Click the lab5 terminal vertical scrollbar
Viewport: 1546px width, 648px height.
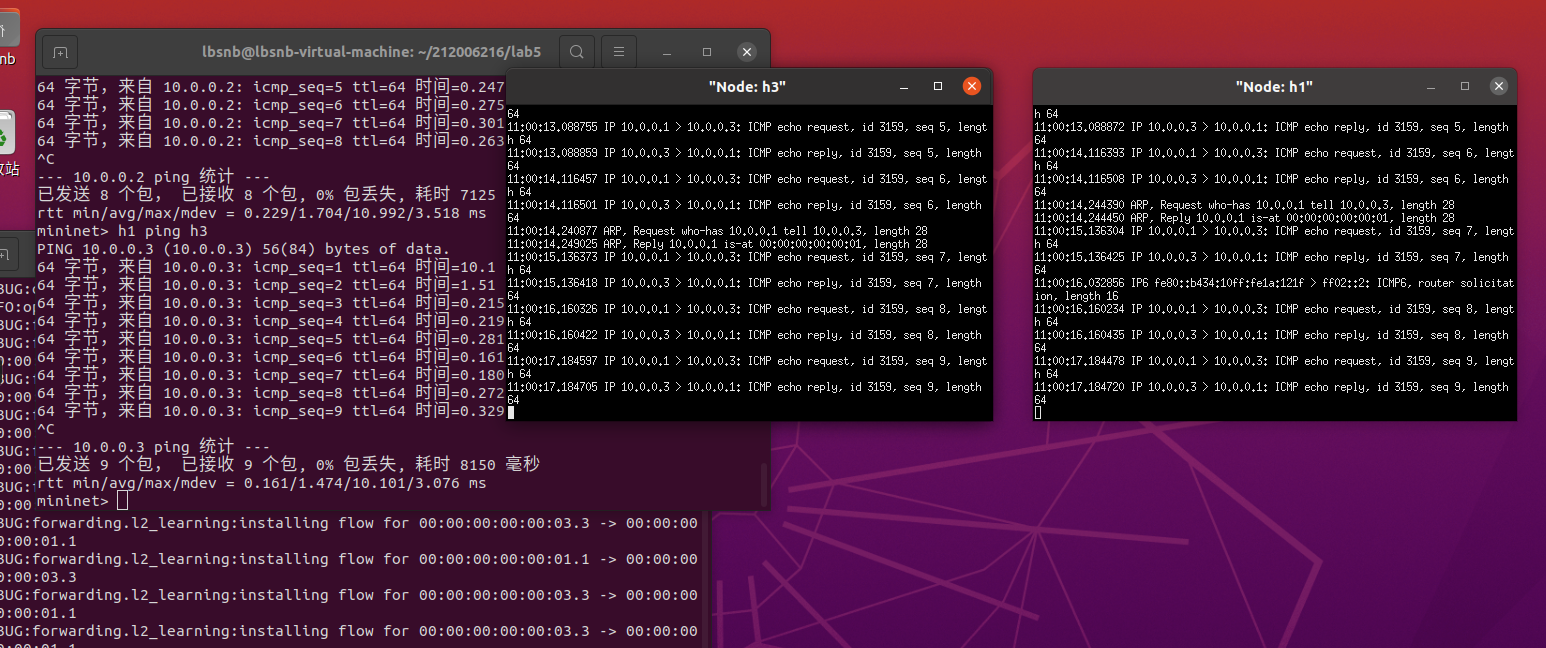pos(765,484)
